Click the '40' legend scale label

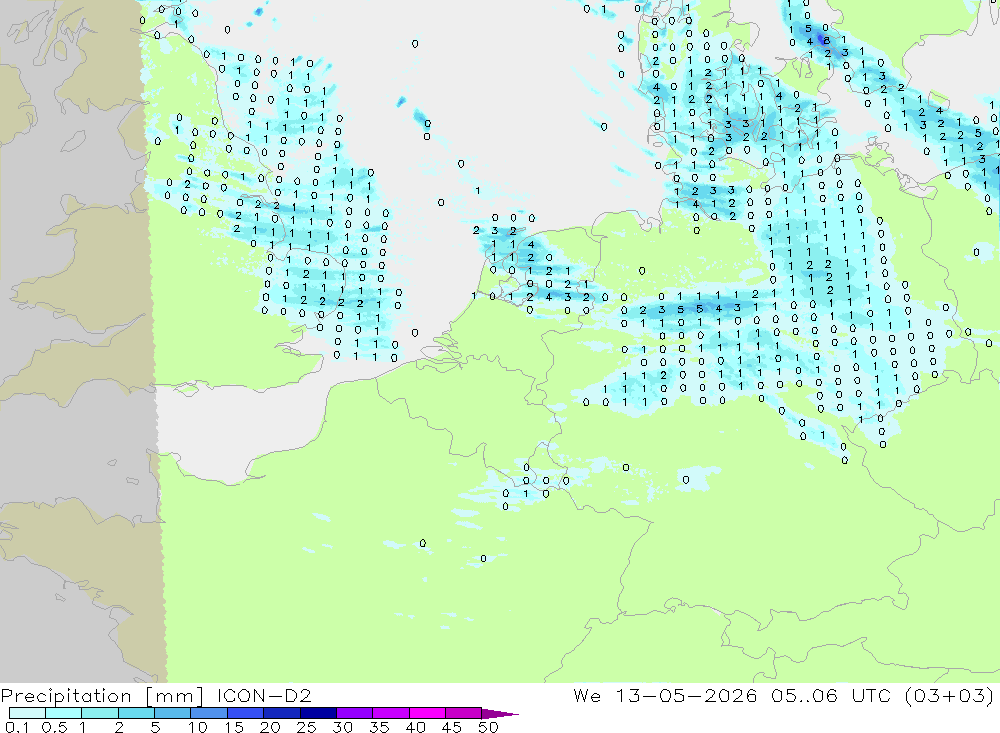tap(416, 727)
